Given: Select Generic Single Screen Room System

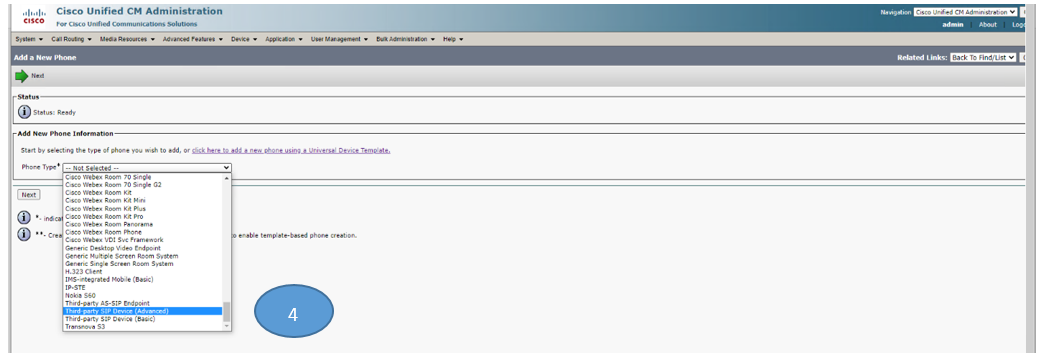Looking at the screenshot, I should [x=142, y=264].
